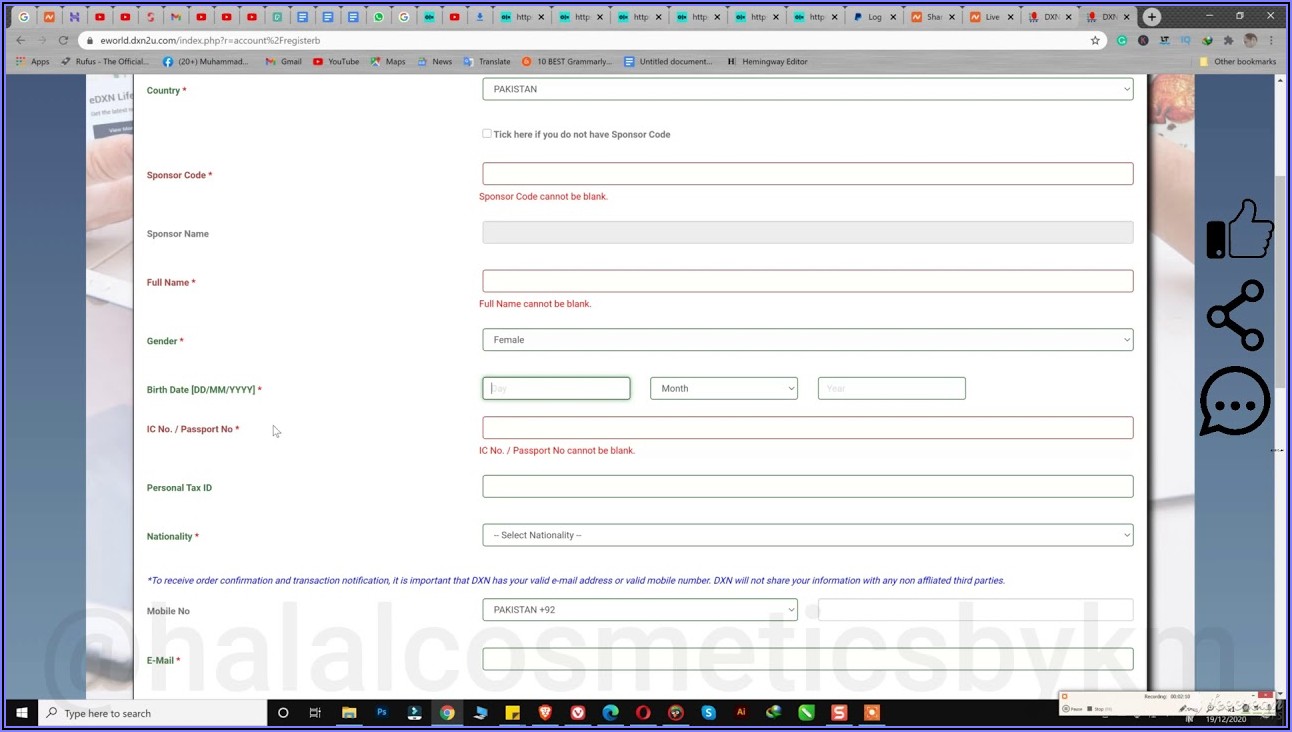The width and height of the screenshot is (1292, 732).
Task: Open Hemingway Editor bookmark
Action: [767, 62]
